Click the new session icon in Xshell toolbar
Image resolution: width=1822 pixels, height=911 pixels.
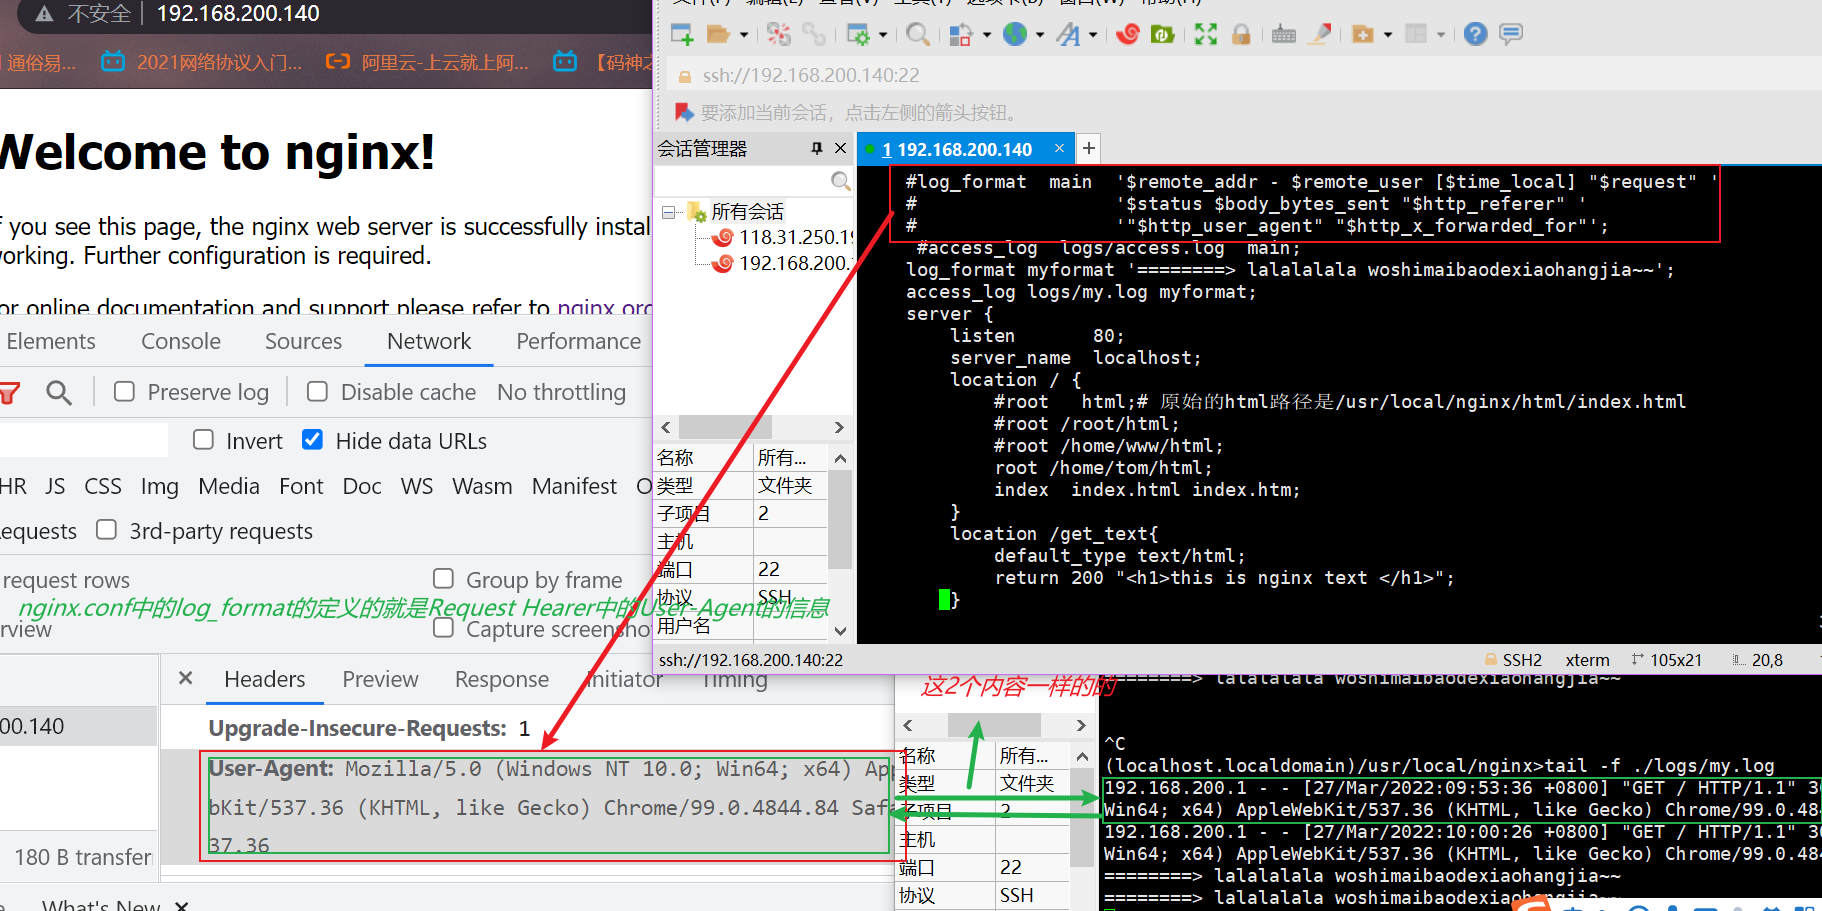pyautogui.click(x=682, y=35)
